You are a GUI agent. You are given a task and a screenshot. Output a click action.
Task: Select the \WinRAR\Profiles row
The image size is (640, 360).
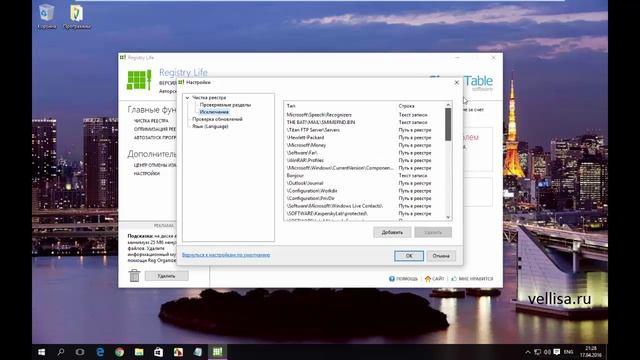364,160
